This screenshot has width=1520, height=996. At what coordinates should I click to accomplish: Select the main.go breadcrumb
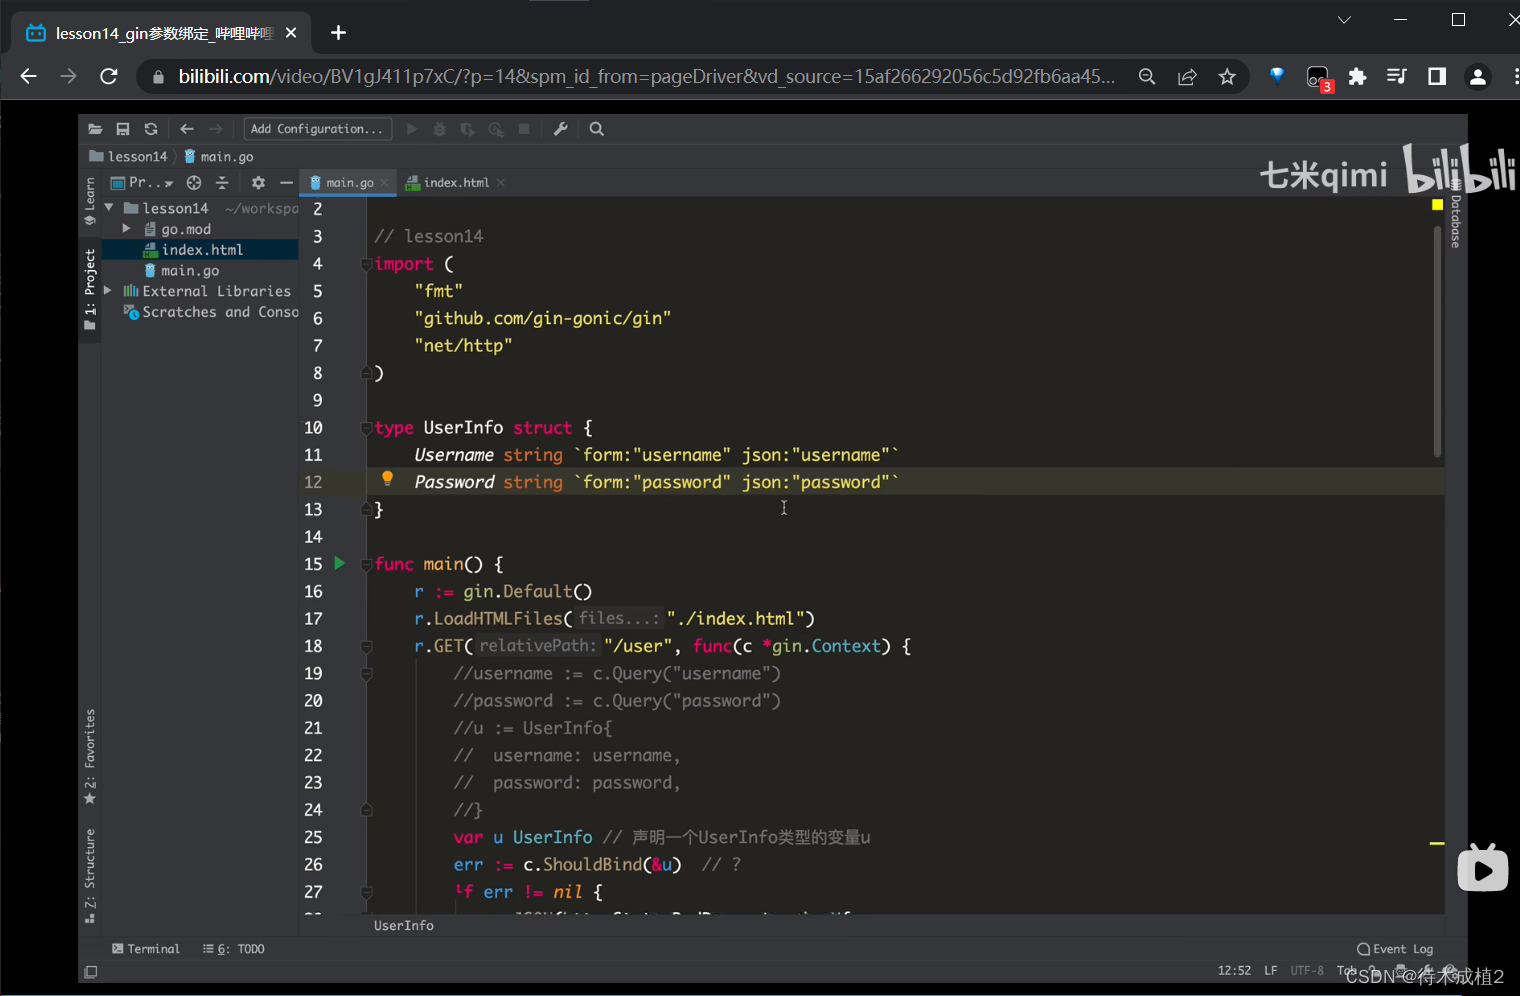click(x=219, y=156)
